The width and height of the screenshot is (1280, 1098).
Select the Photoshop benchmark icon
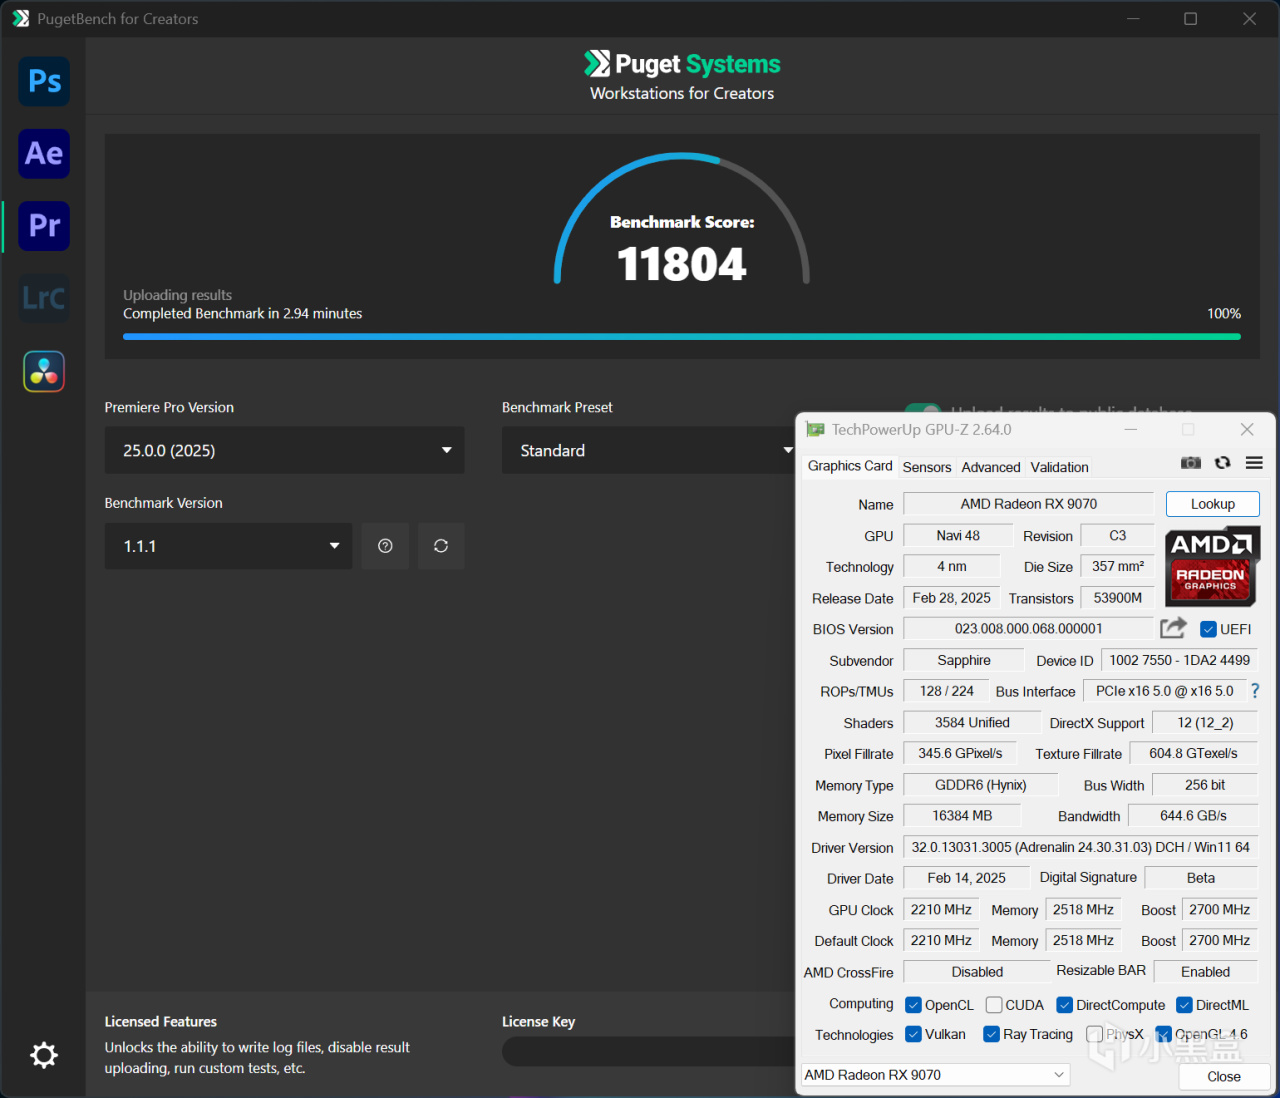coord(44,81)
